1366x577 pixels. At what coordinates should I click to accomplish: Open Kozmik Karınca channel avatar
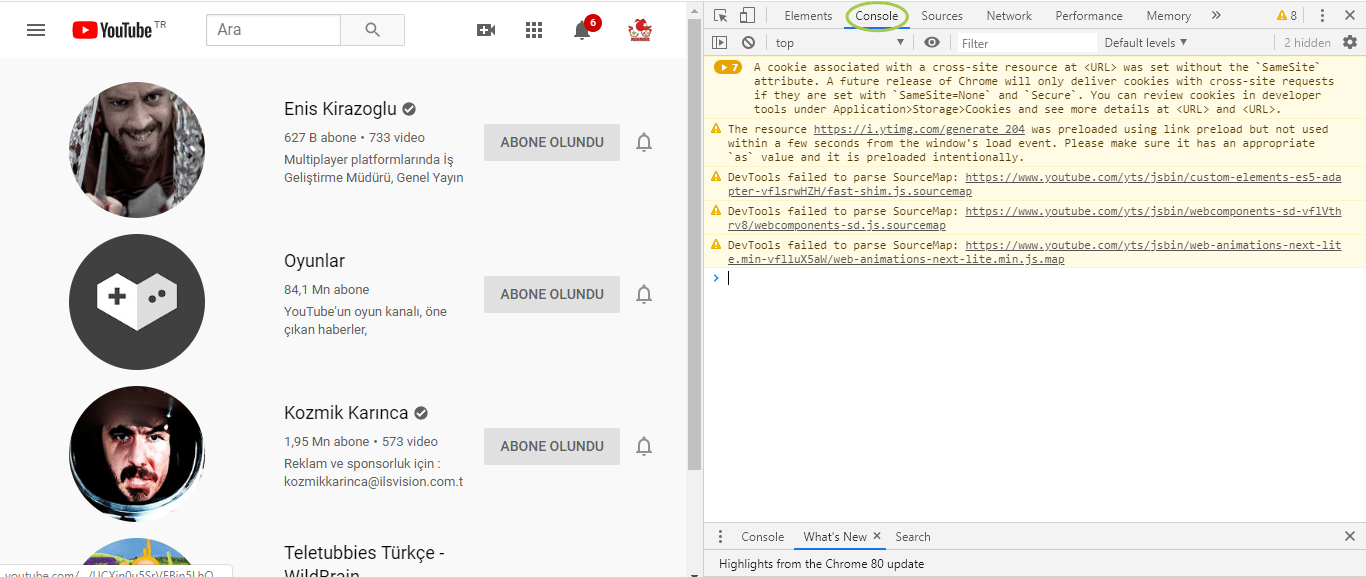pyautogui.click(x=137, y=454)
